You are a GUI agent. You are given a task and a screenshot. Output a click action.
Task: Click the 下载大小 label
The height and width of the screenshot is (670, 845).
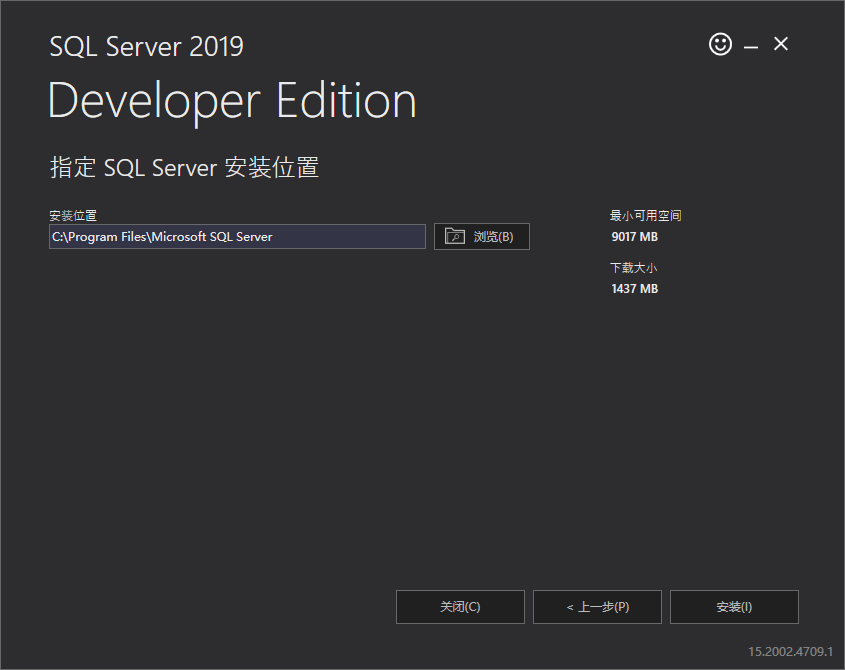pyautogui.click(x=633, y=268)
